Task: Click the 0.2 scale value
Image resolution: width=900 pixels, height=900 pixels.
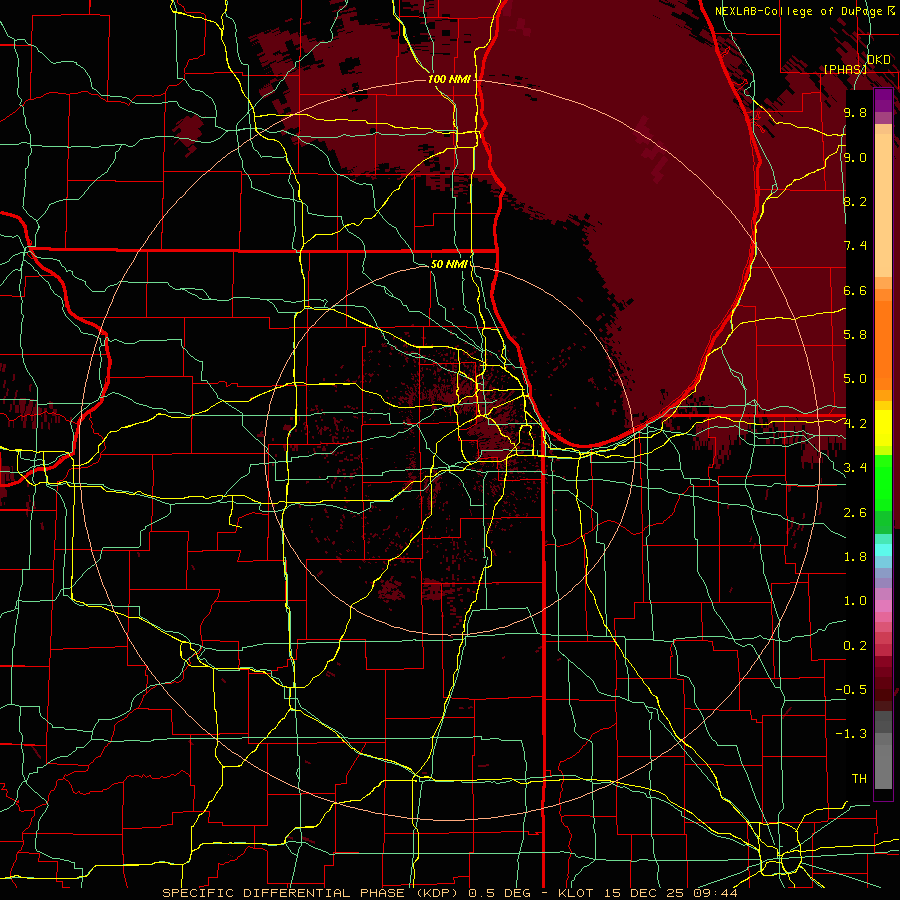Action: click(855, 646)
